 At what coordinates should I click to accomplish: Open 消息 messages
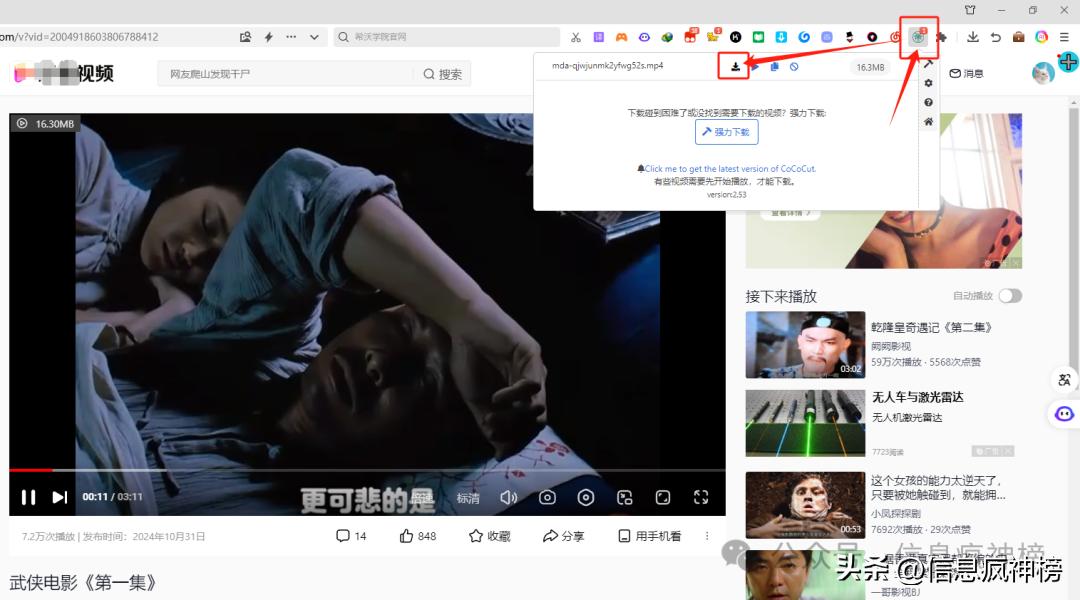pyautogui.click(x=966, y=73)
